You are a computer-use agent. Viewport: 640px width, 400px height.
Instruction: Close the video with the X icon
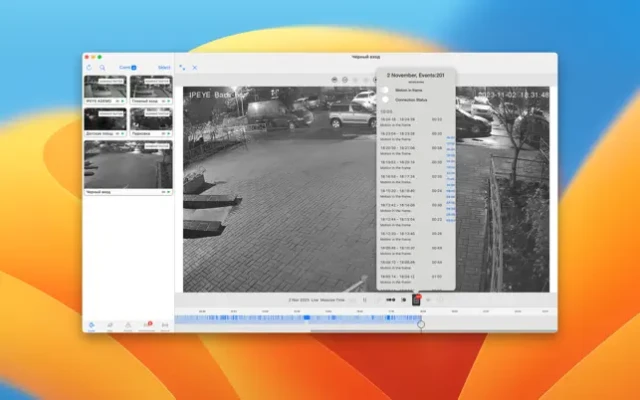(195, 67)
